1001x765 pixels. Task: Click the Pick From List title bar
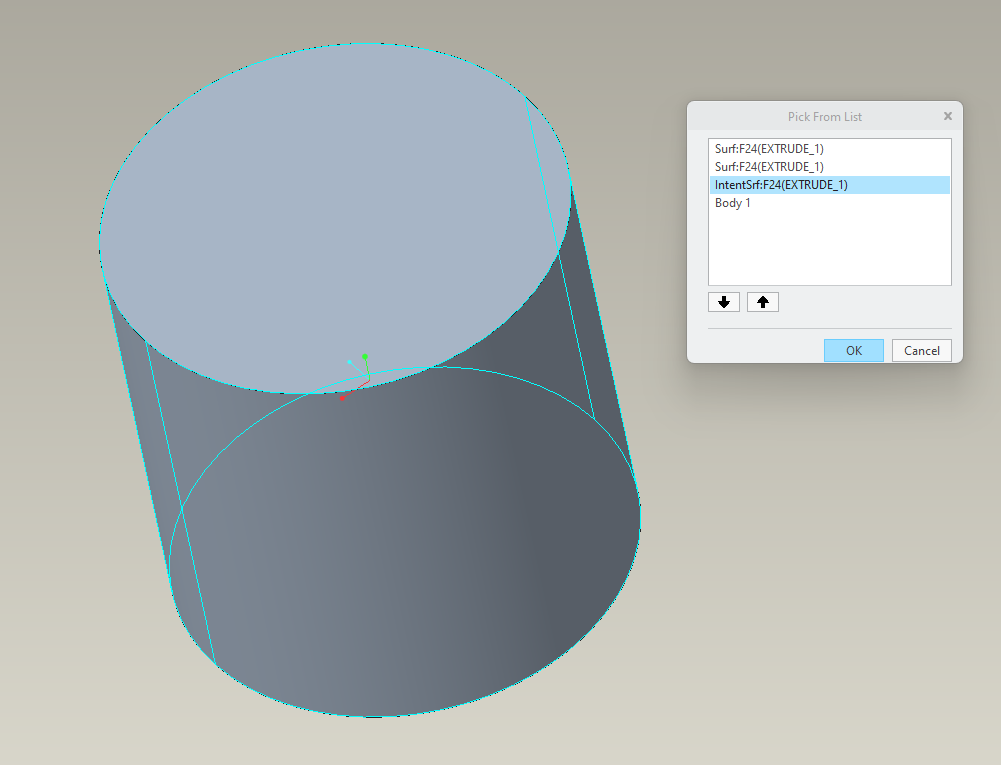[824, 116]
